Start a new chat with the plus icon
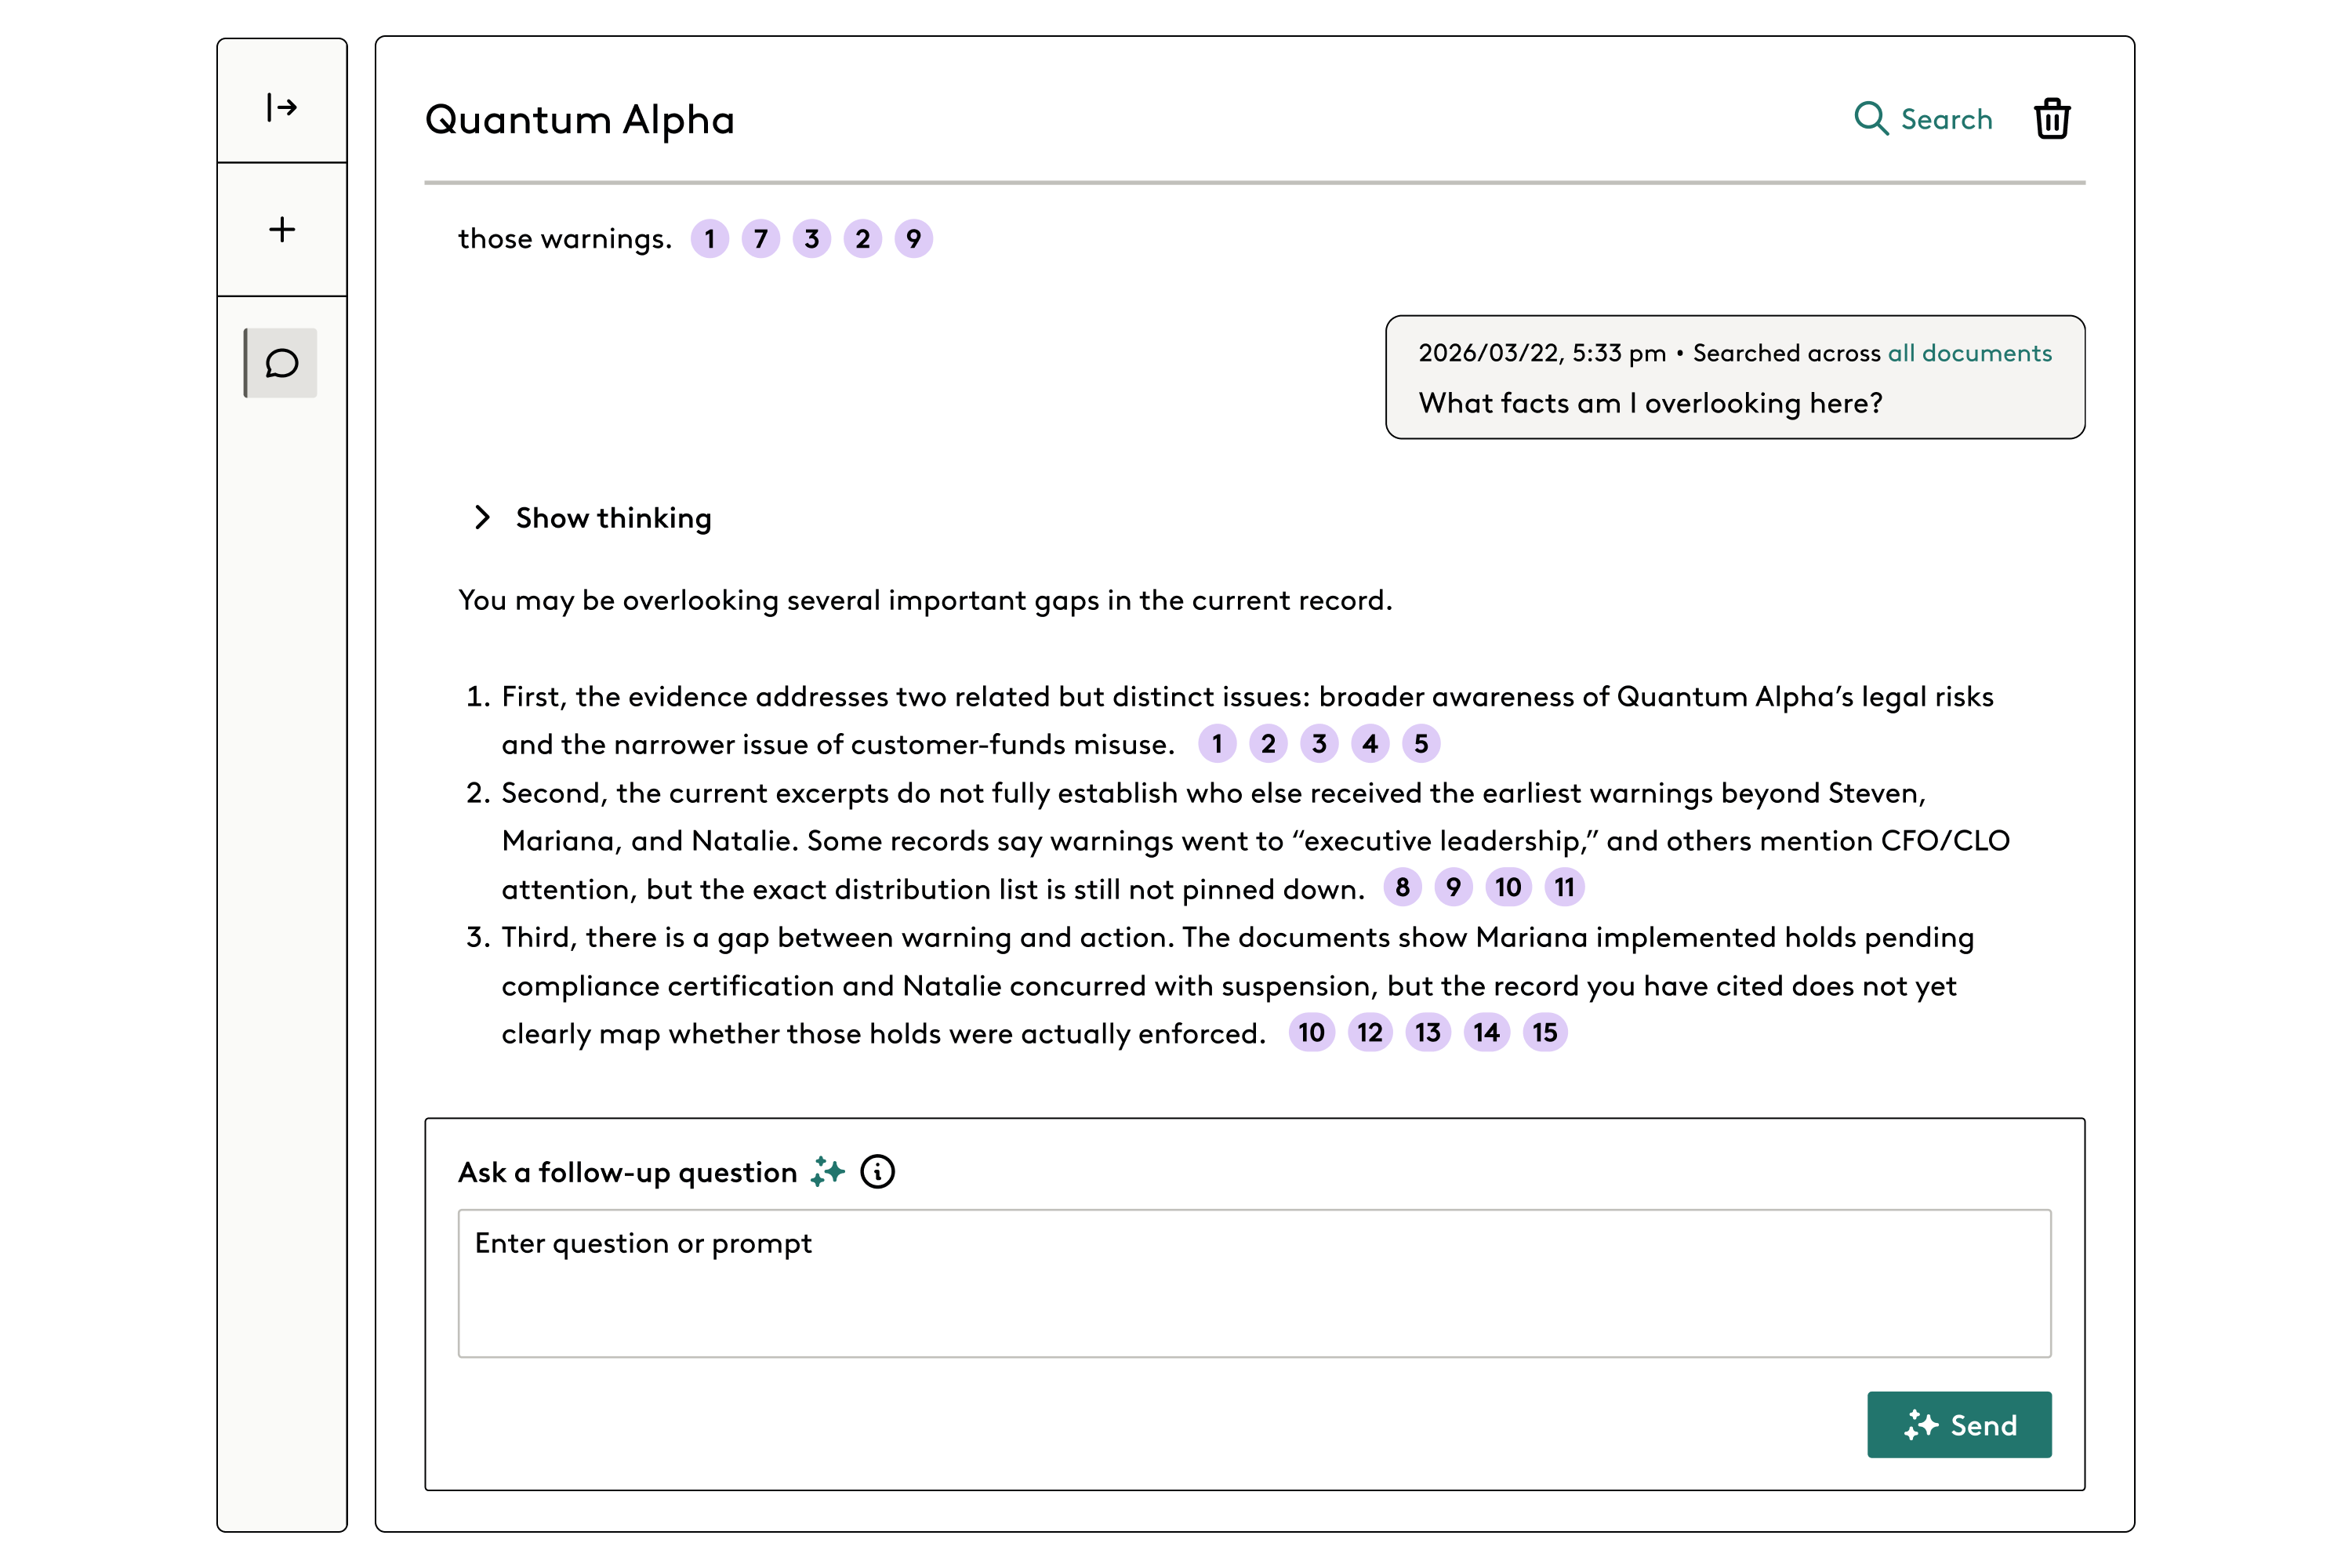 pos(282,229)
